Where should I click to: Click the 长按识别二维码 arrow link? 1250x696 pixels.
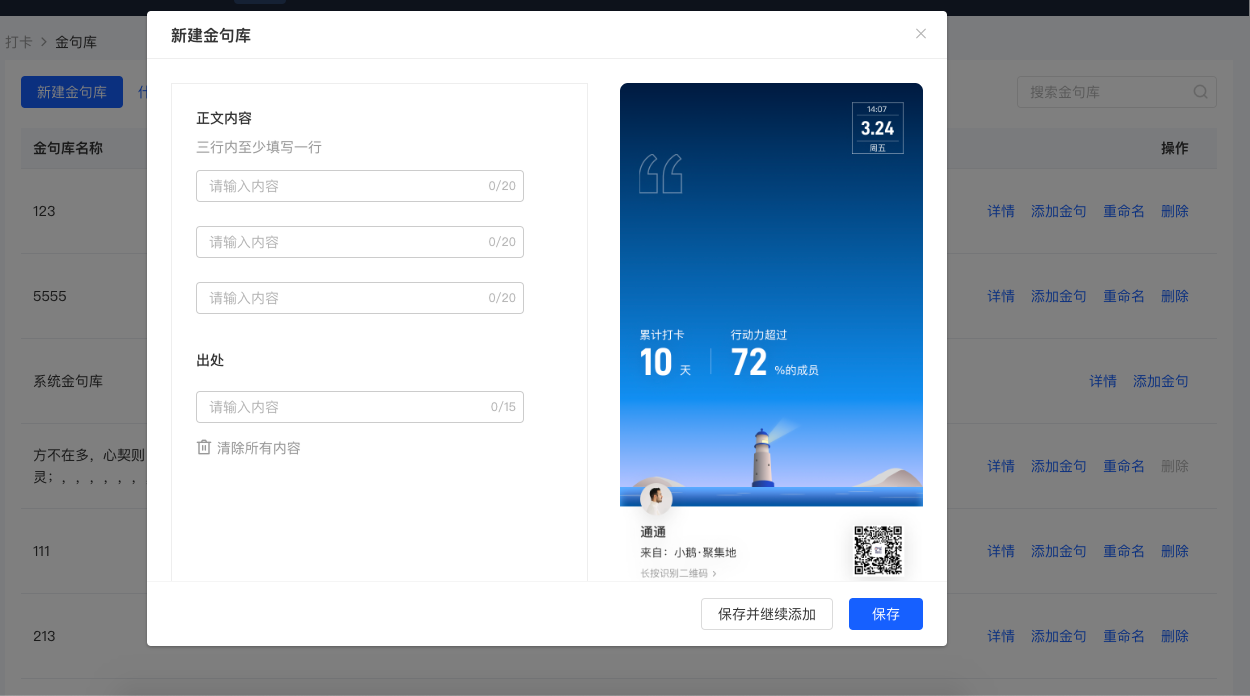(679, 574)
